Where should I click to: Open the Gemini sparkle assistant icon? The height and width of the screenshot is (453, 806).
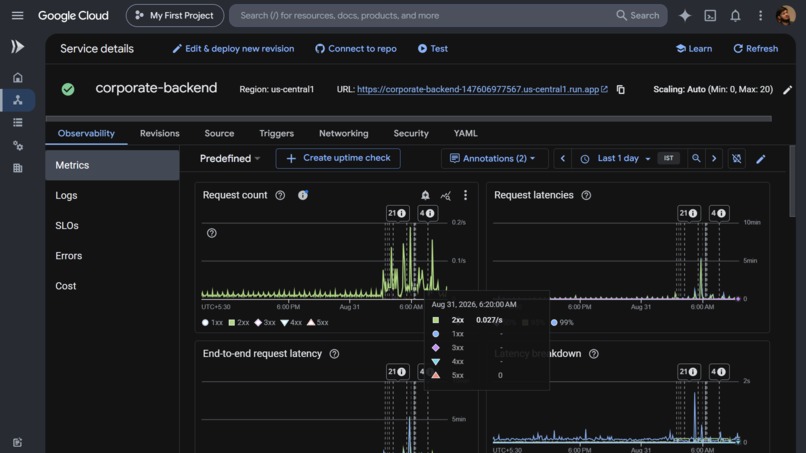[x=685, y=15]
